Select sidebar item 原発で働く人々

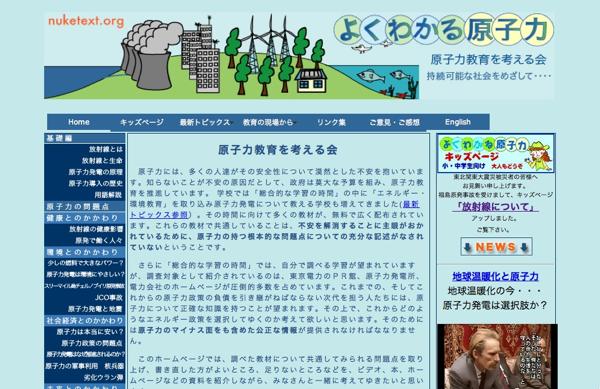tap(99, 241)
